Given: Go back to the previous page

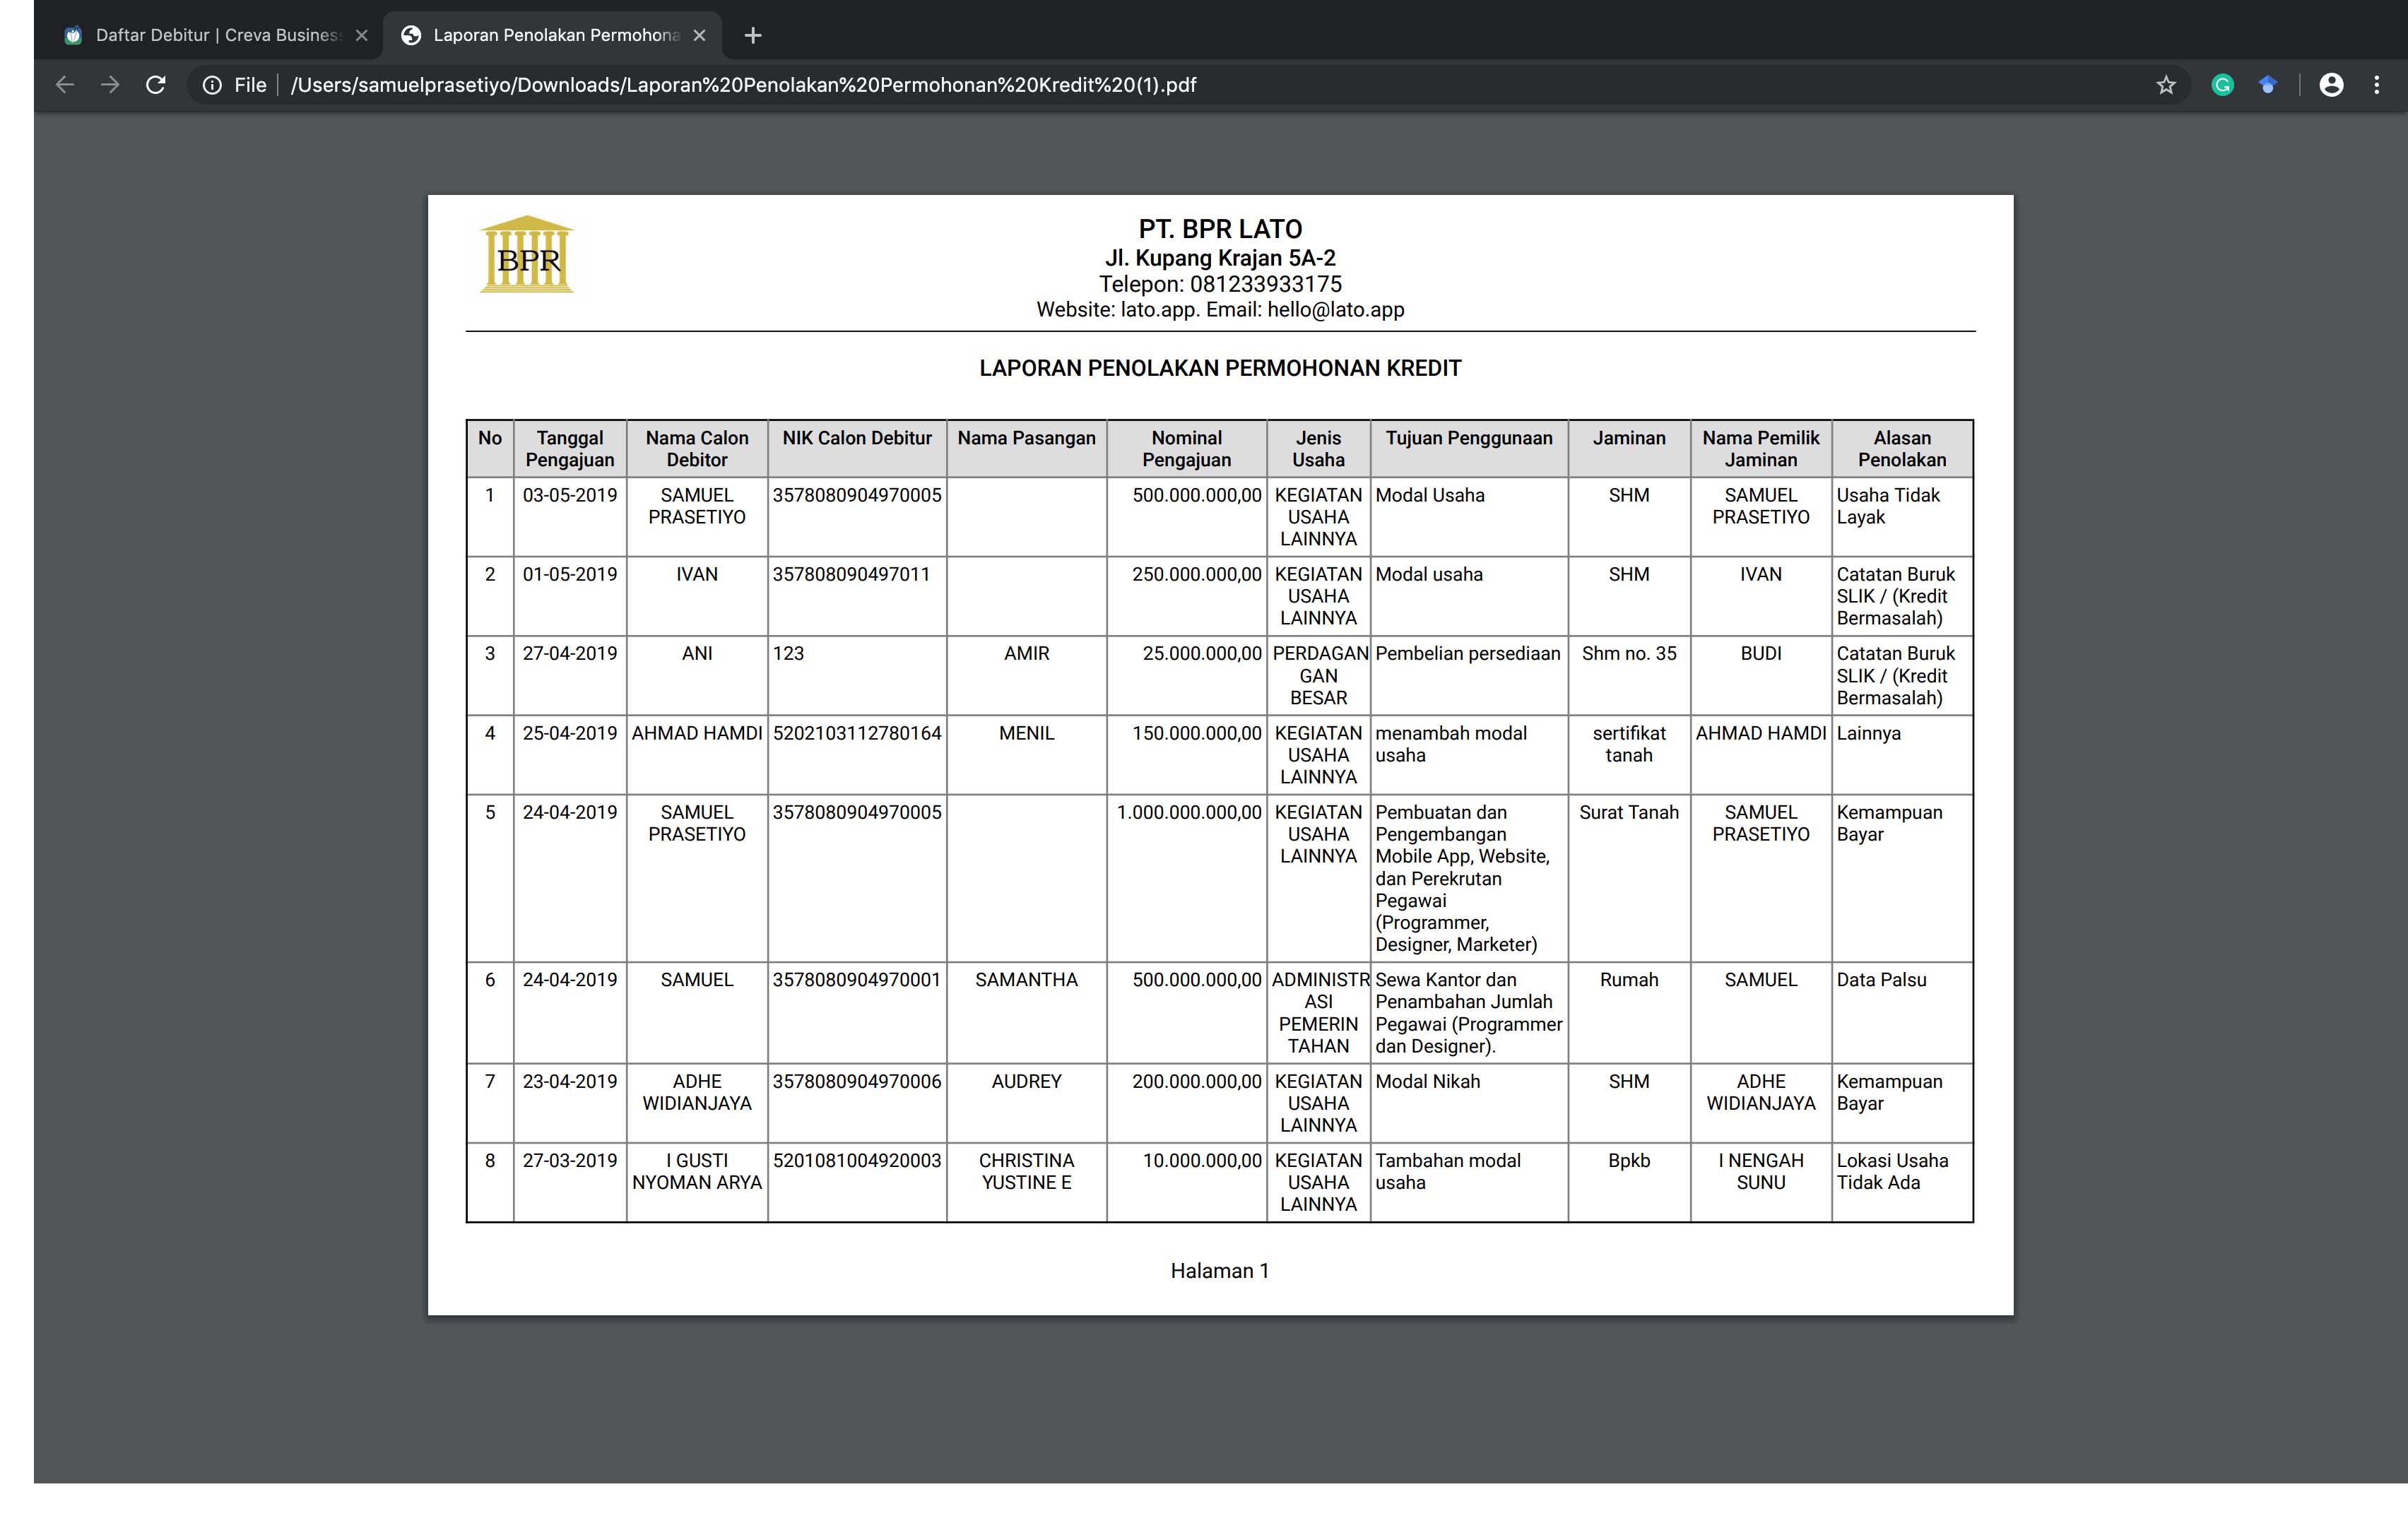Looking at the screenshot, I should click(x=65, y=85).
